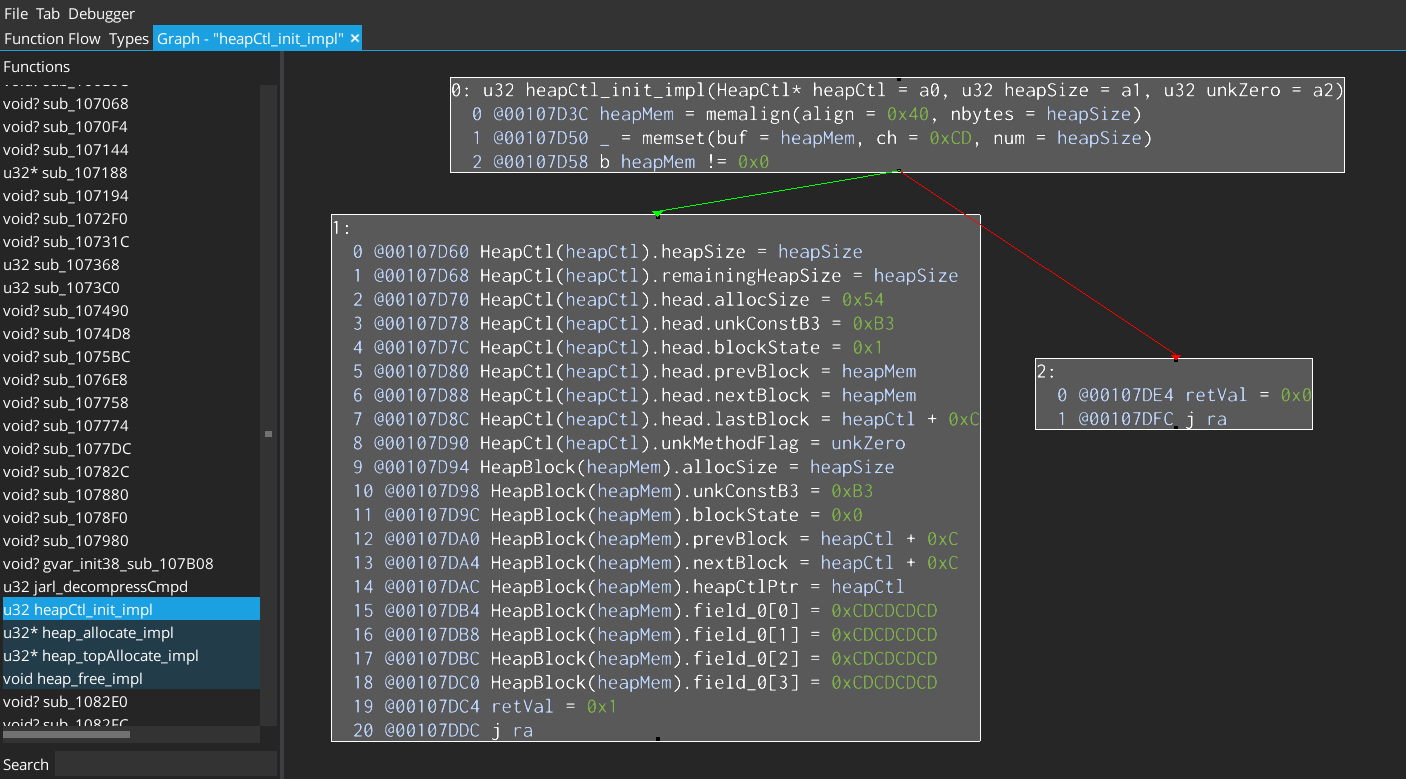Select the Graph heapCtl_init_impl tab

pos(250,38)
